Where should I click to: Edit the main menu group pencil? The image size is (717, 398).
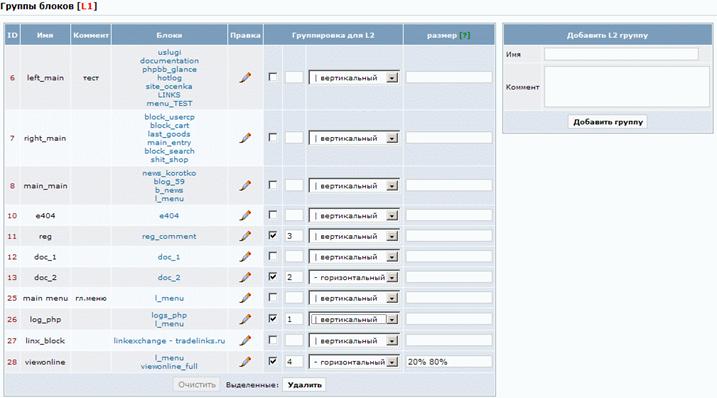[x=245, y=298]
